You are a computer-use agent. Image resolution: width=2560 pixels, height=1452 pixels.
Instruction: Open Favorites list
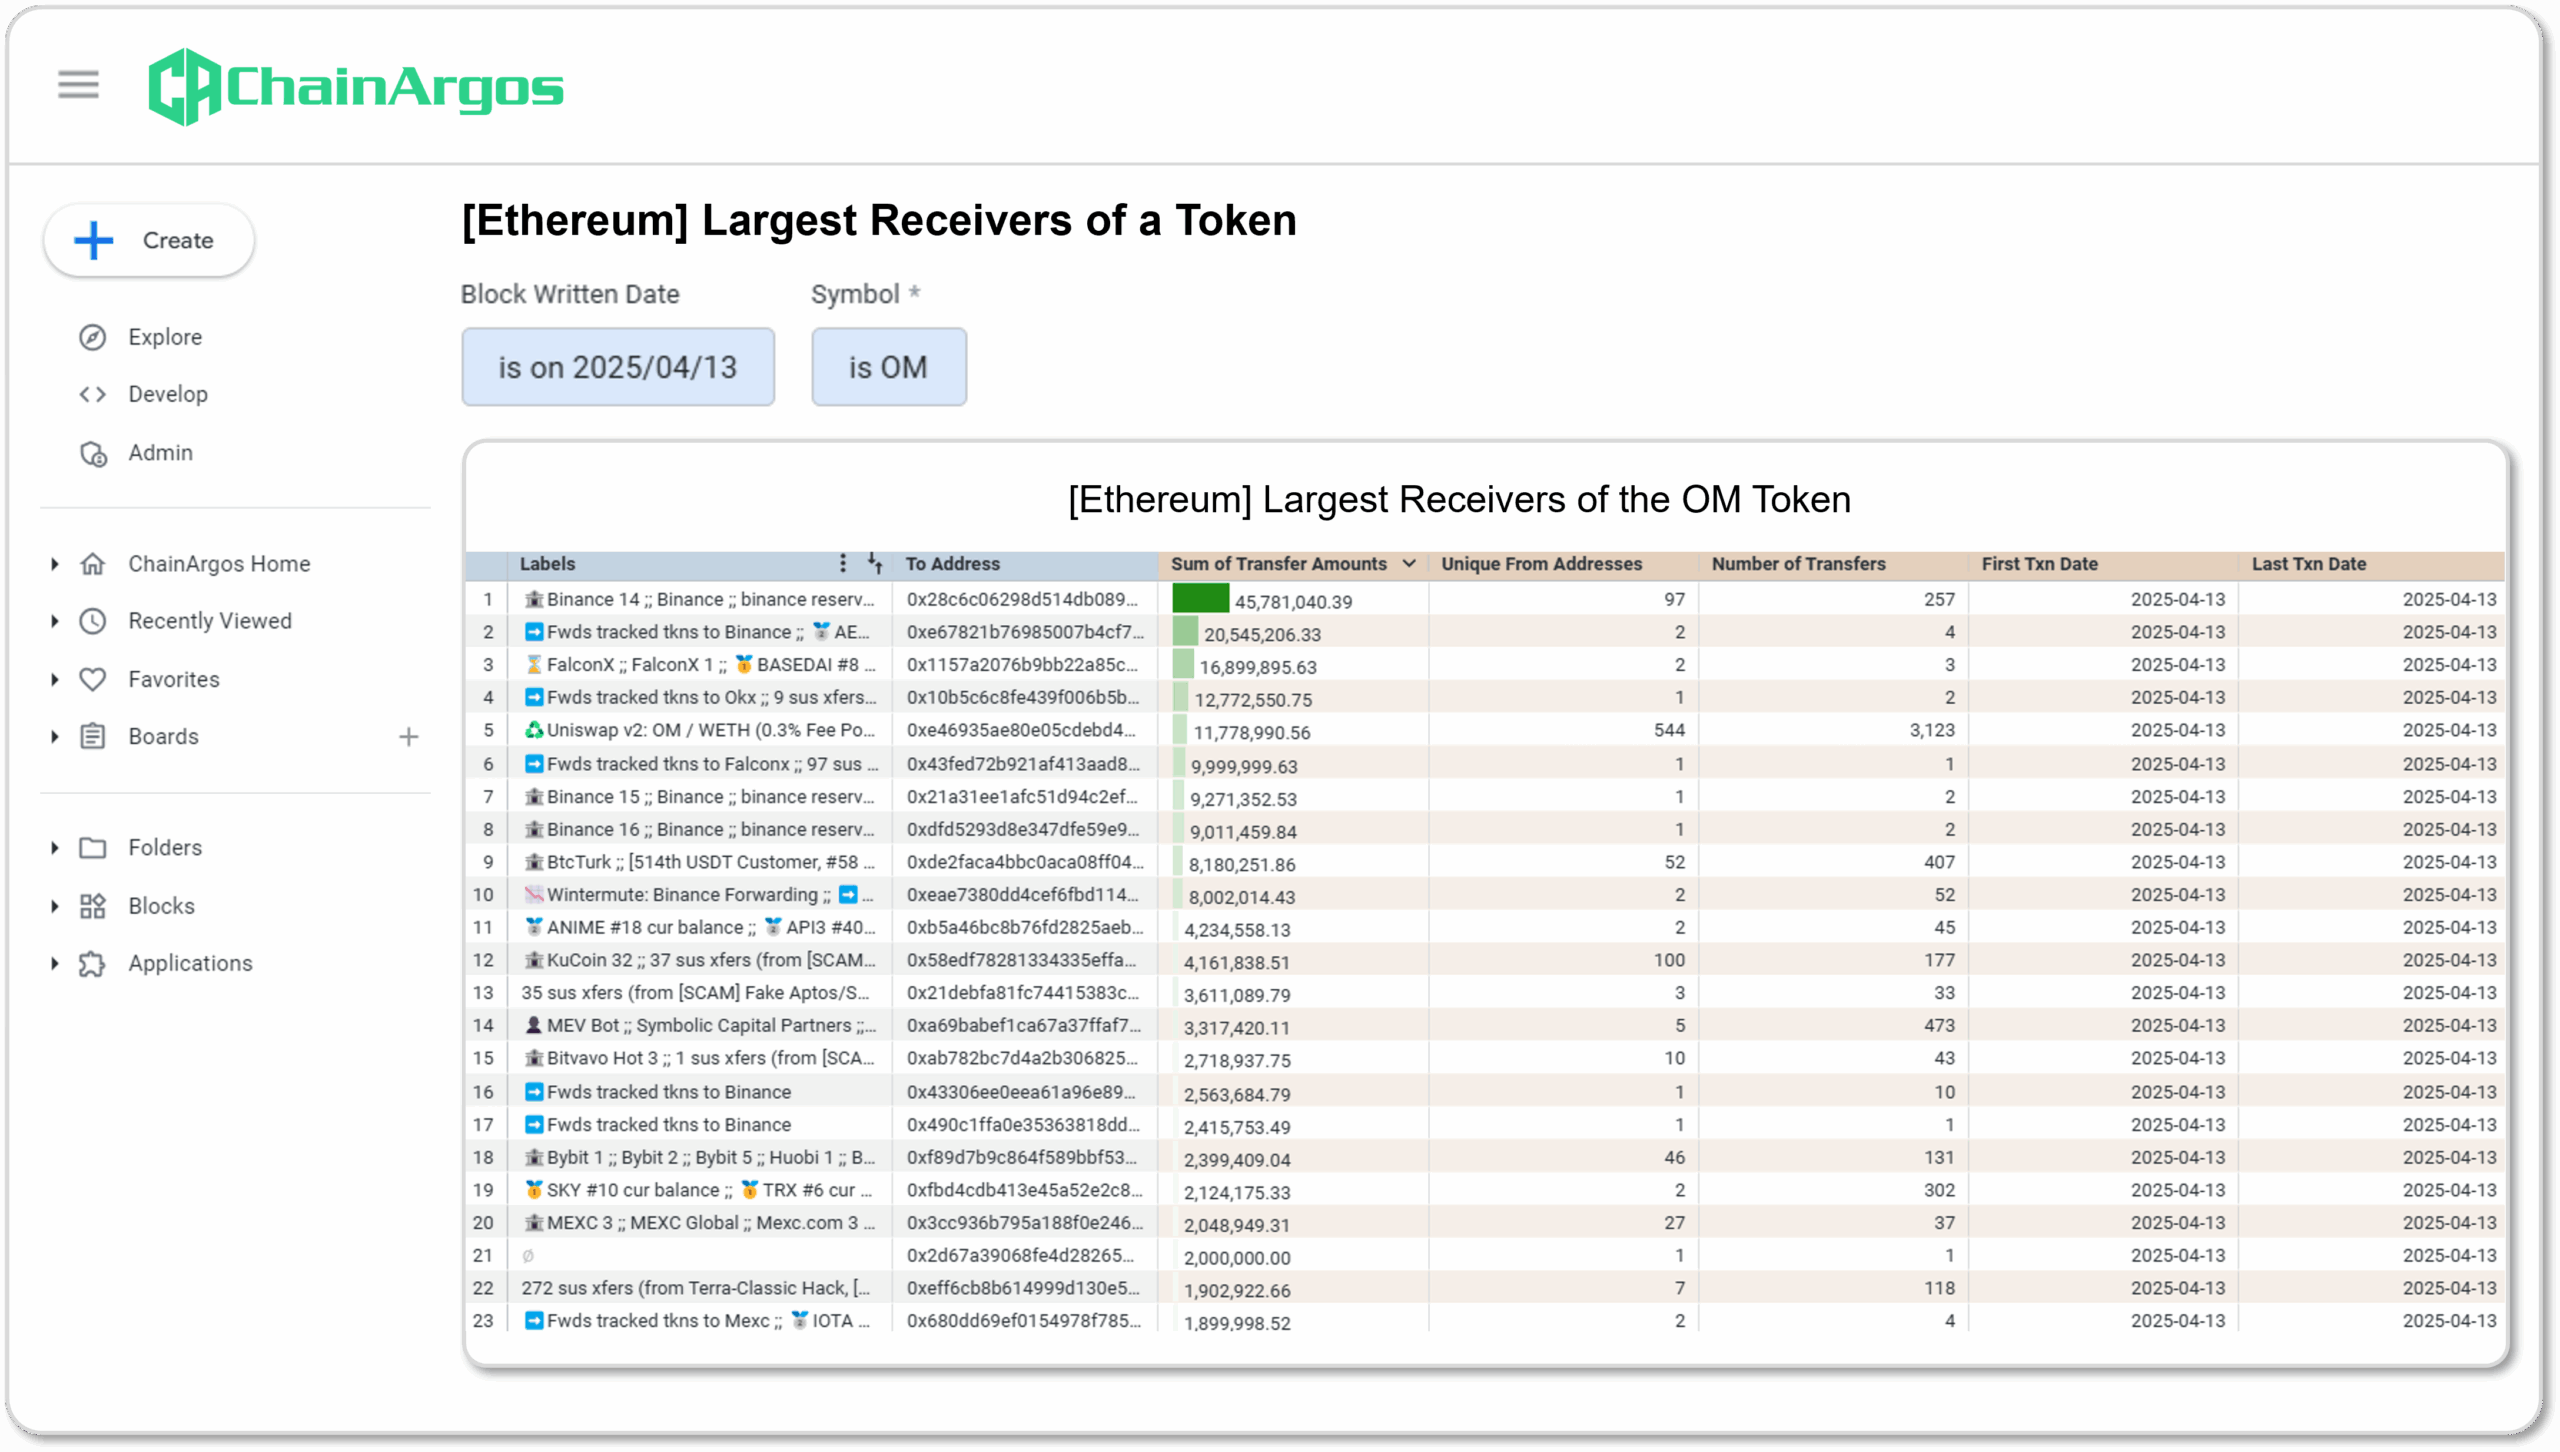(x=174, y=679)
